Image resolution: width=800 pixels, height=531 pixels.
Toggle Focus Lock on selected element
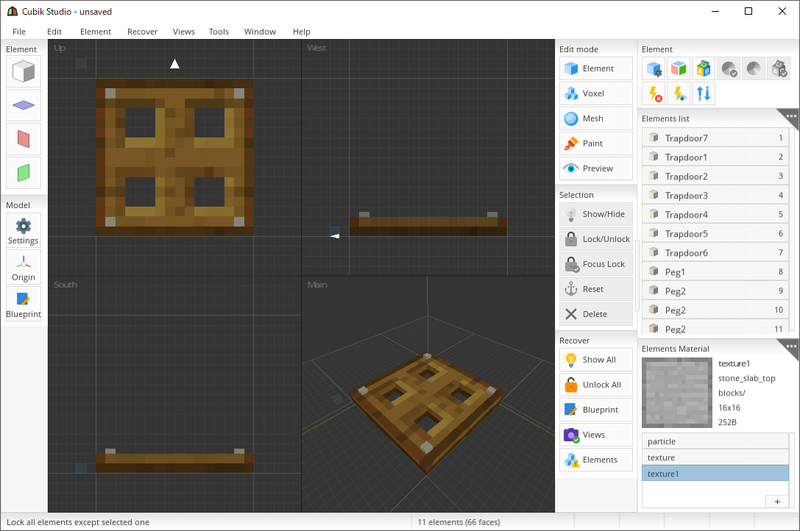pos(596,264)
